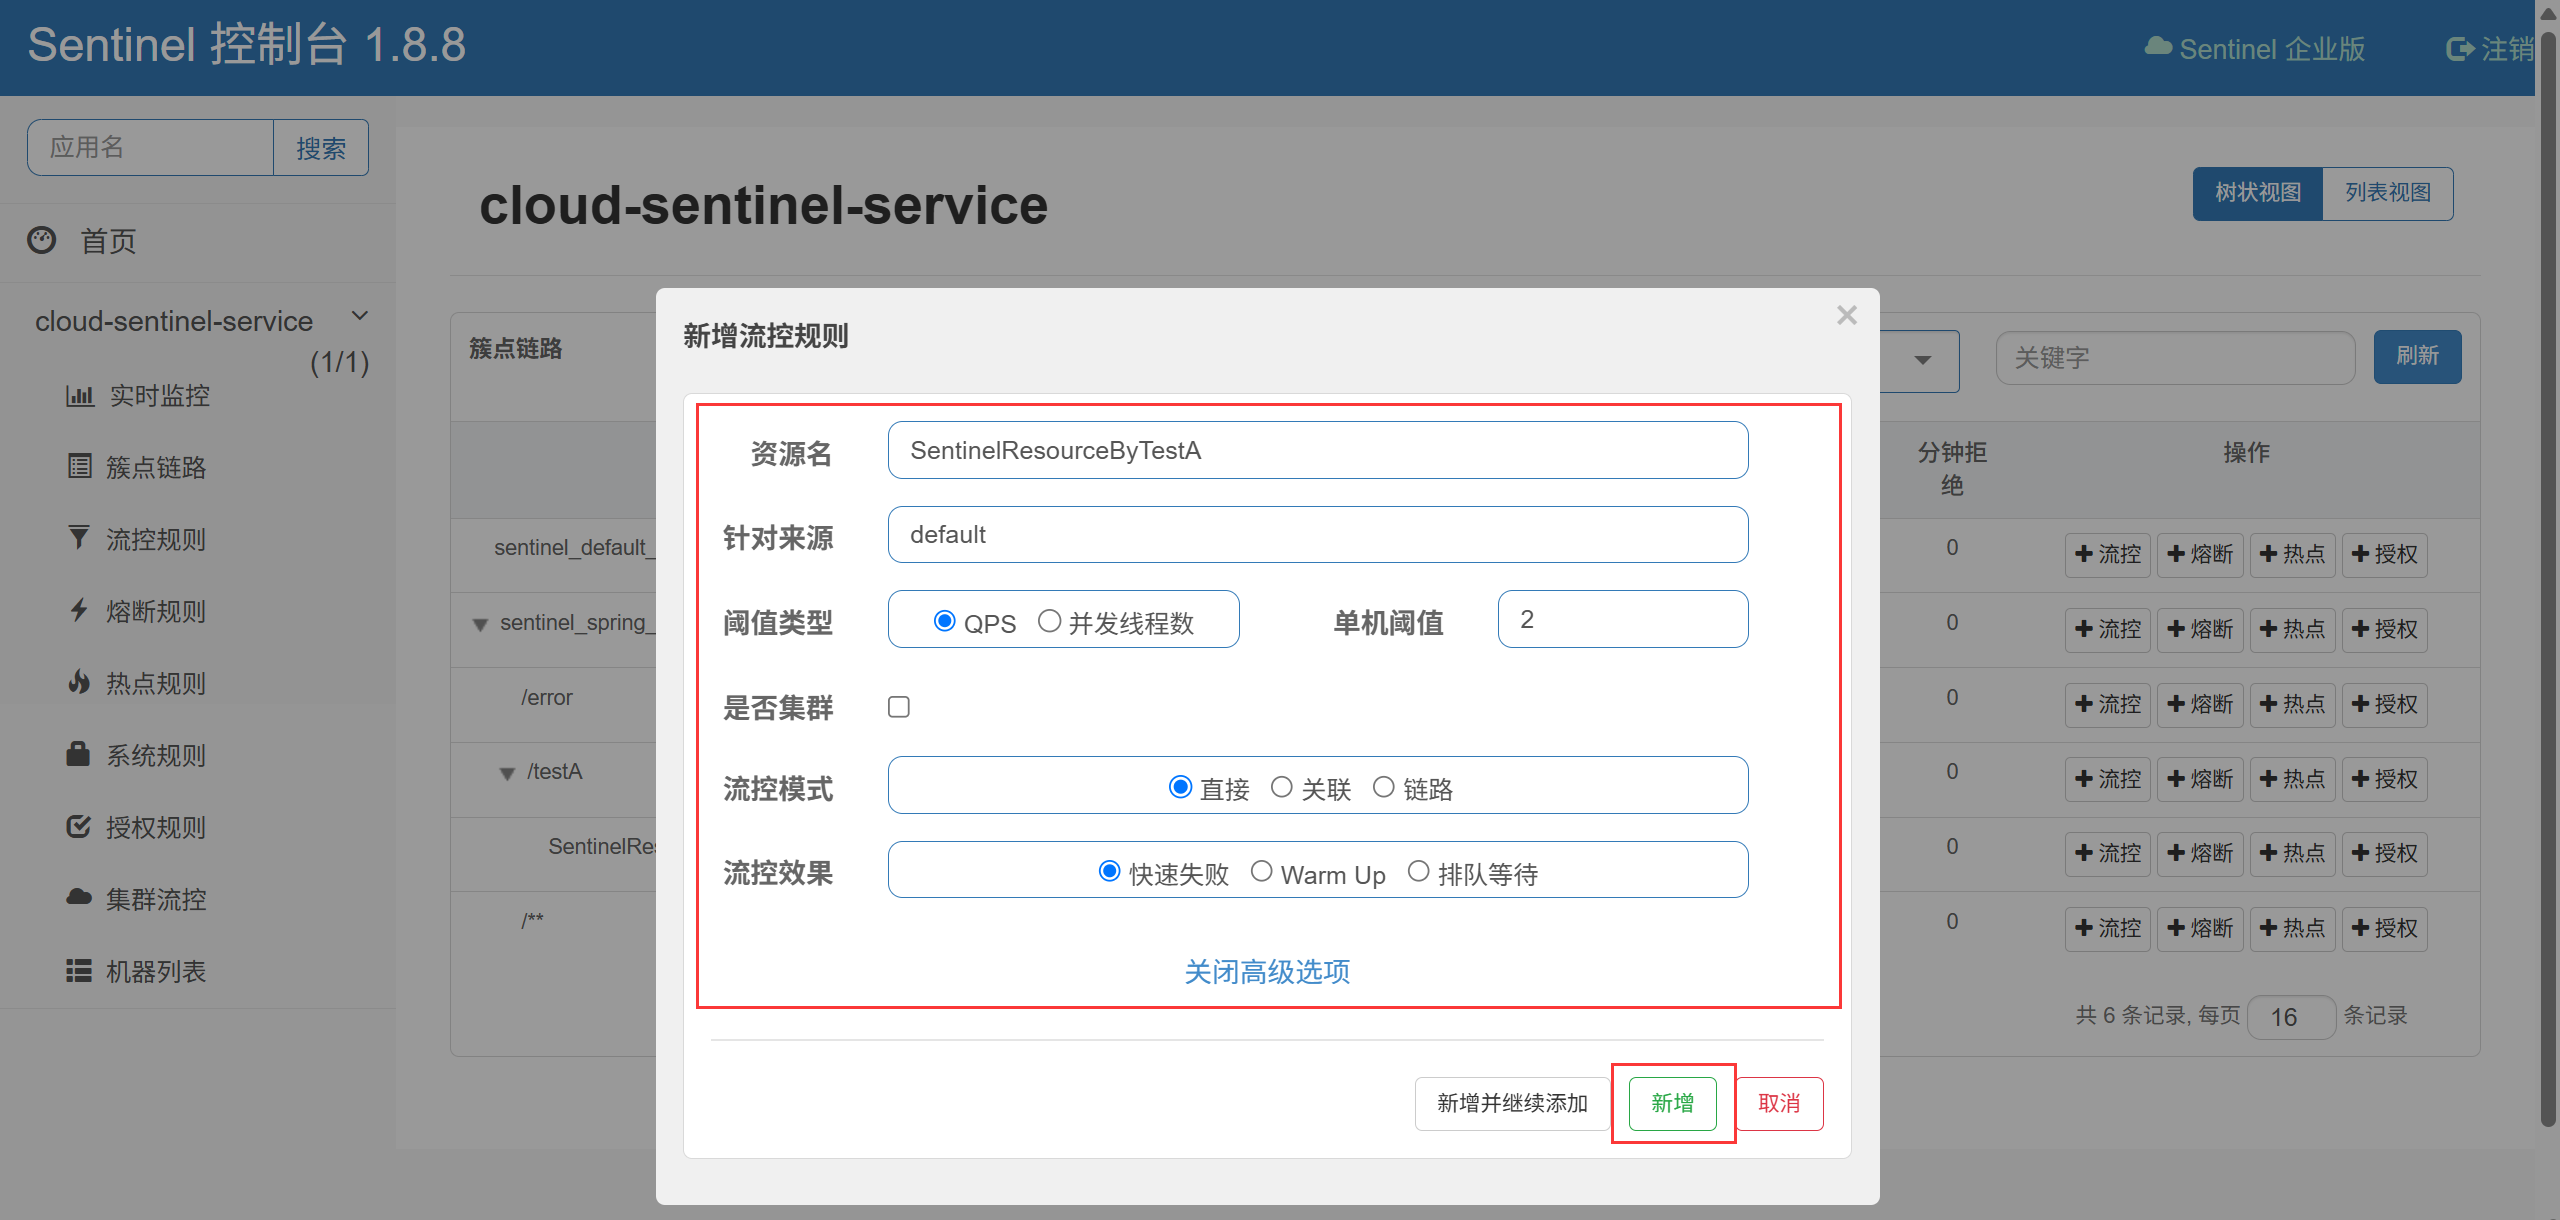Open 实时监控 bar chart icon
Screen dimensions: 2560x1220
[79, 395]
